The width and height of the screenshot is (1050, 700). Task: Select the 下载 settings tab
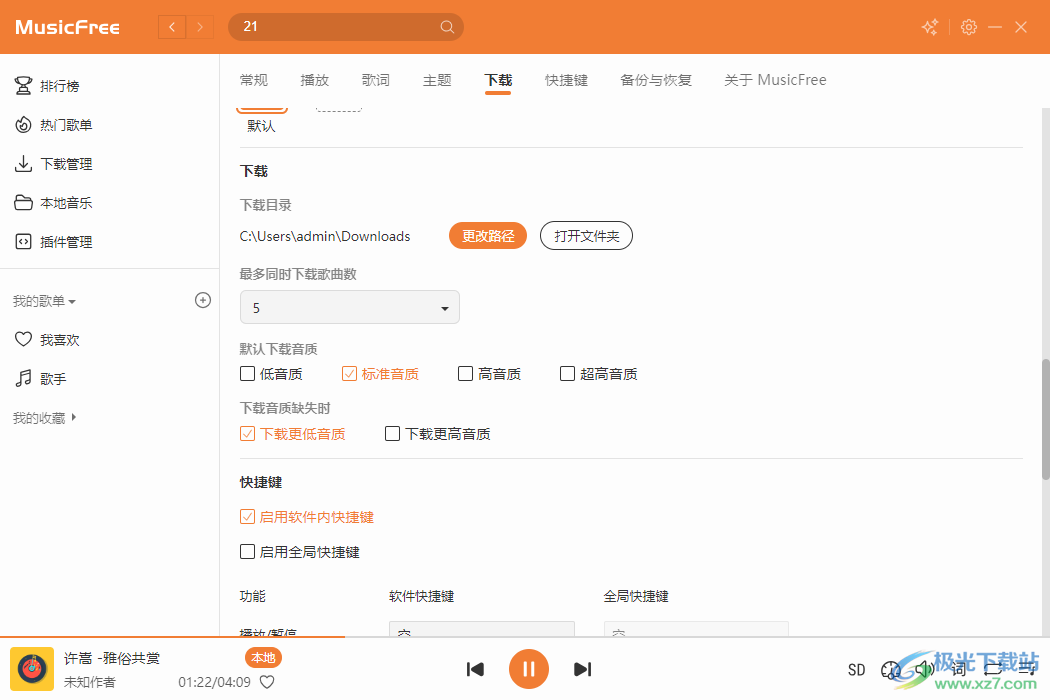click(x=498, y=80)
